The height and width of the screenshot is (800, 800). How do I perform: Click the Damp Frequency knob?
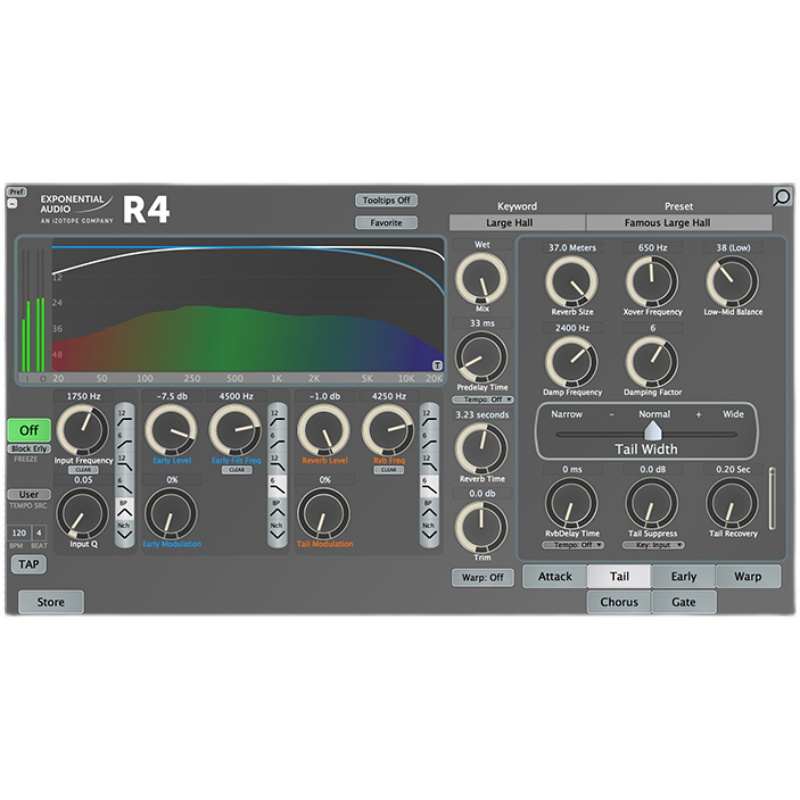coord(572,362)
